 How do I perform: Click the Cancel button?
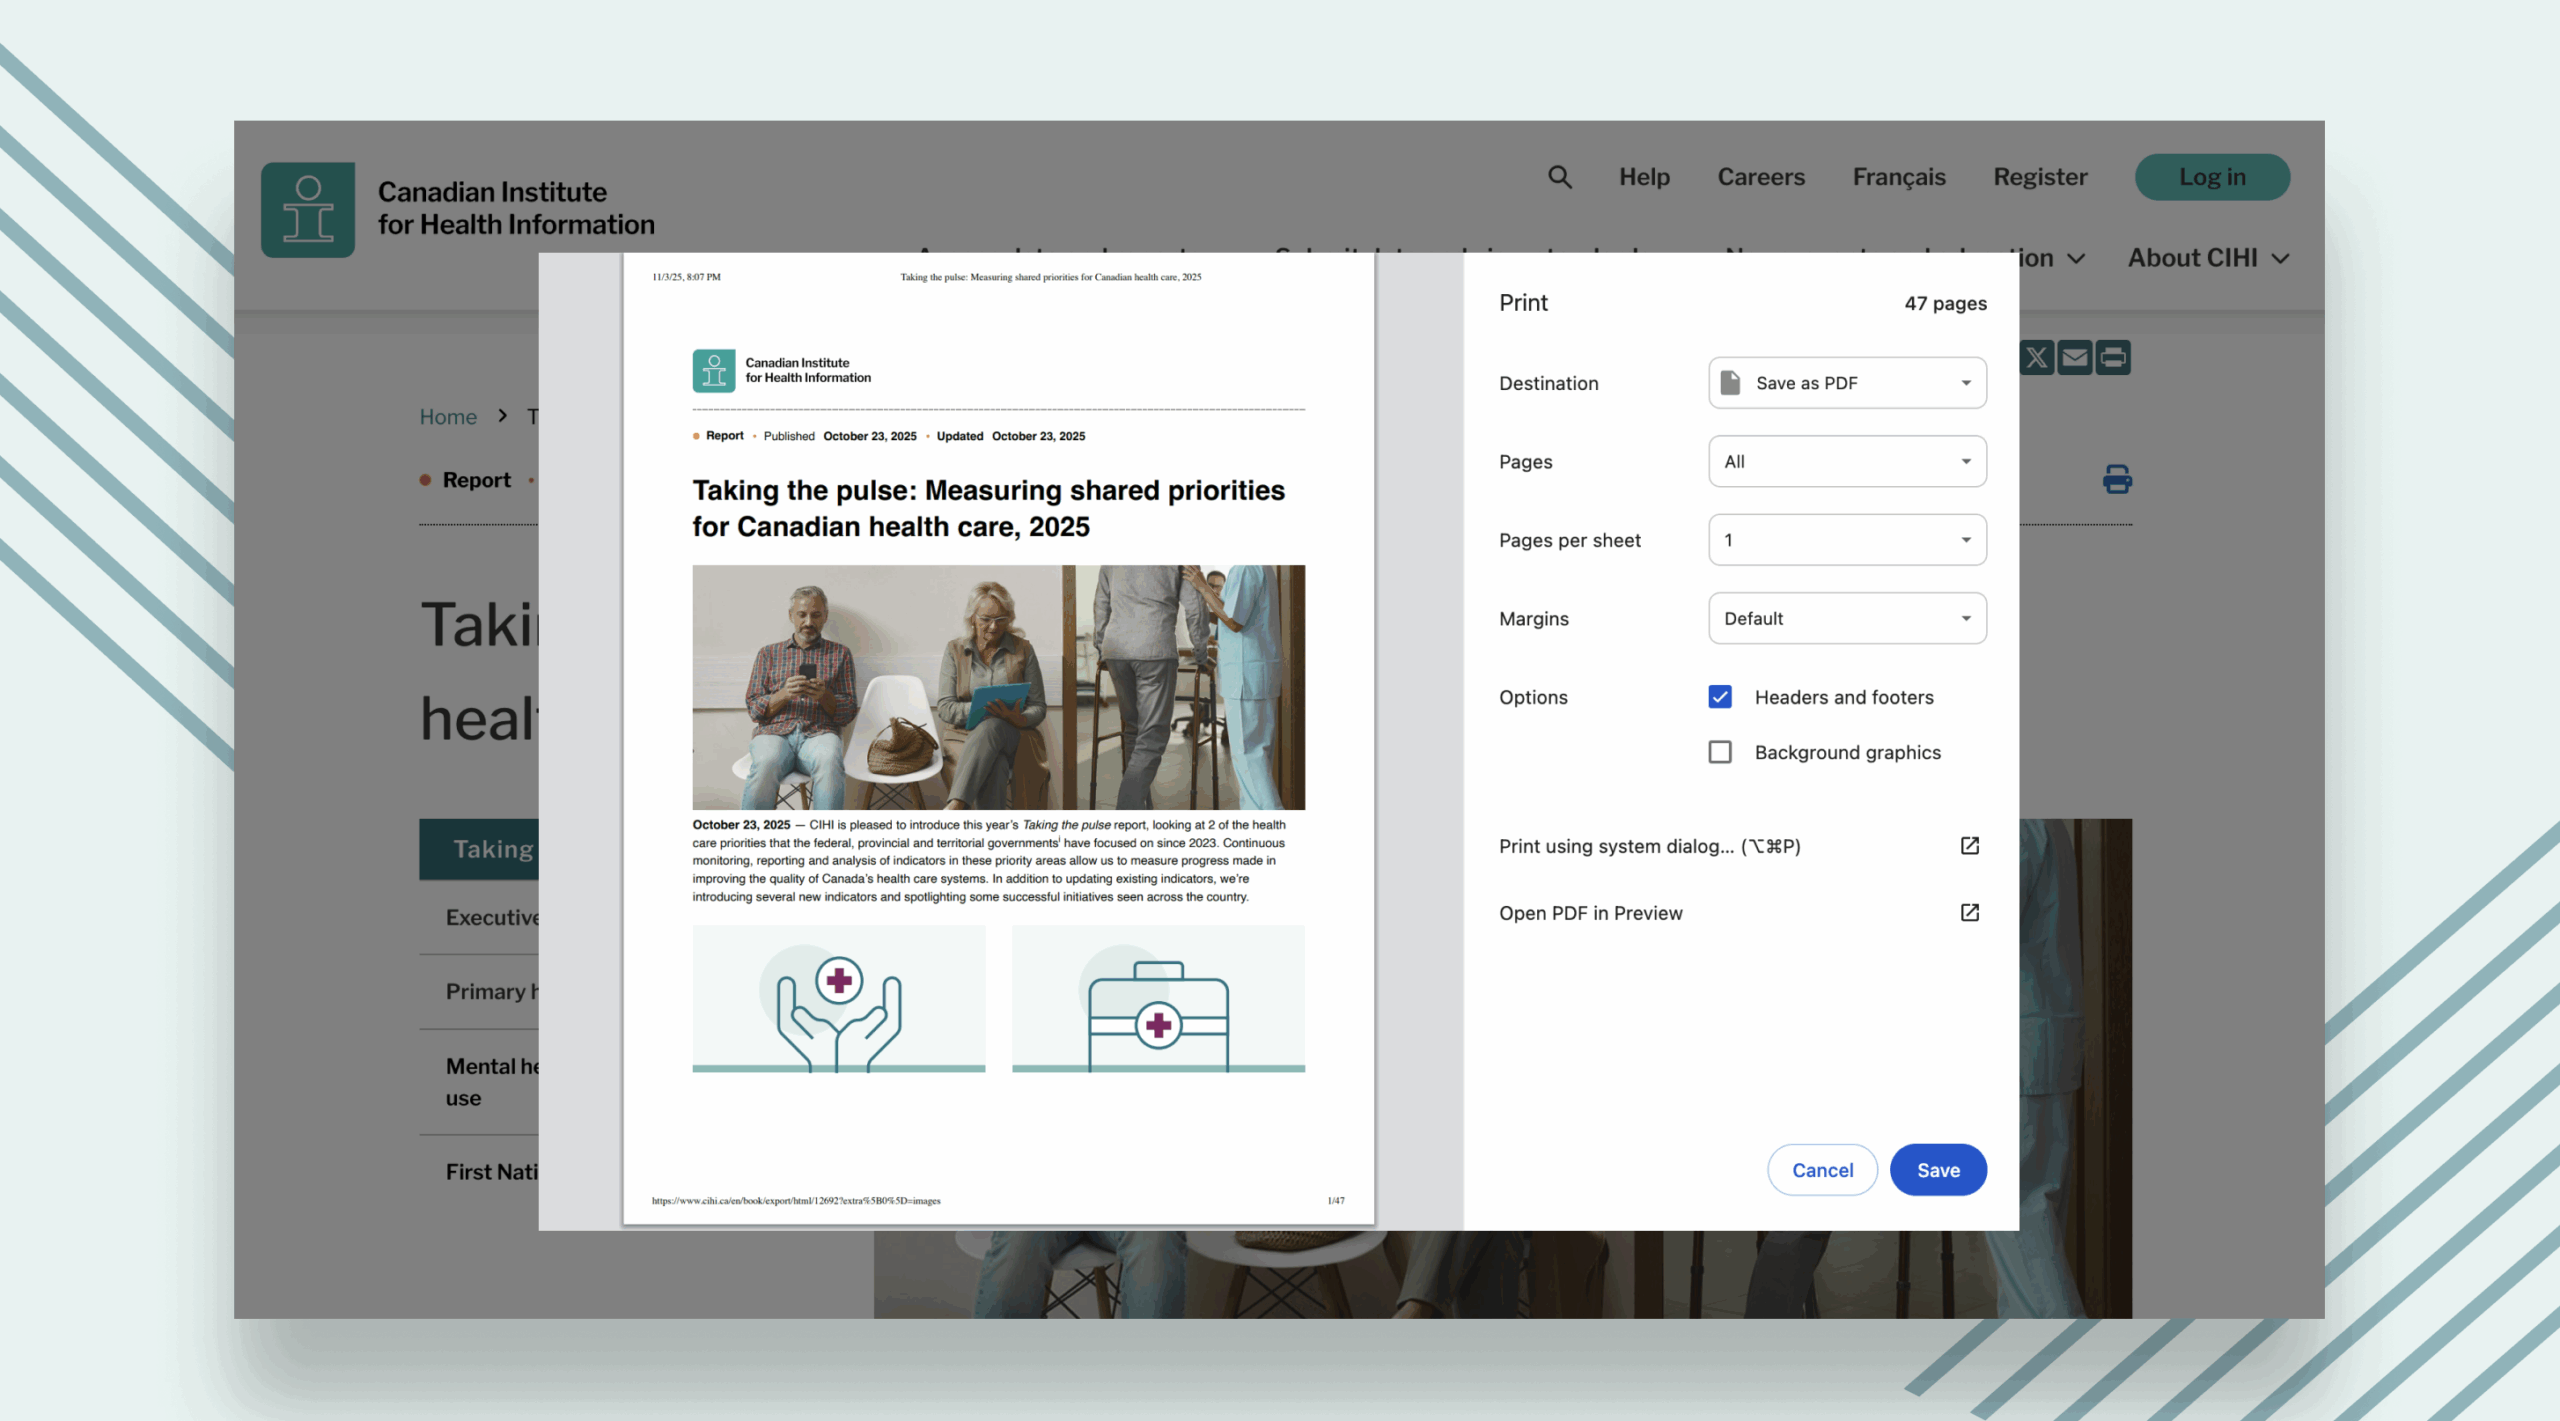pyautogui.click(x=1821, y=1170)
